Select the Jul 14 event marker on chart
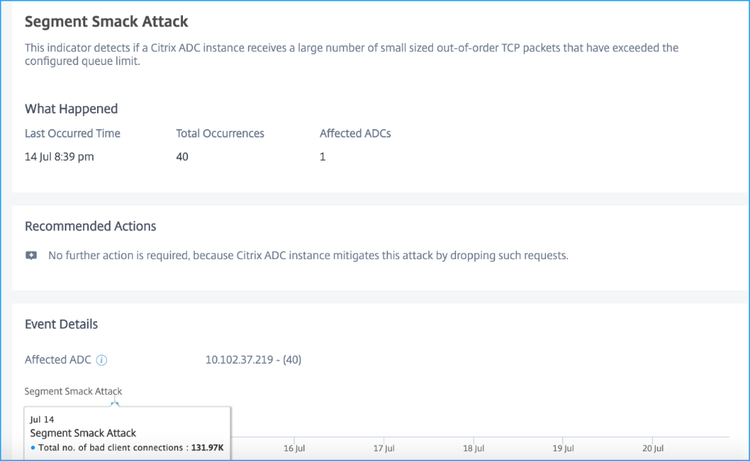750x461 pixels. pos(114,404)
